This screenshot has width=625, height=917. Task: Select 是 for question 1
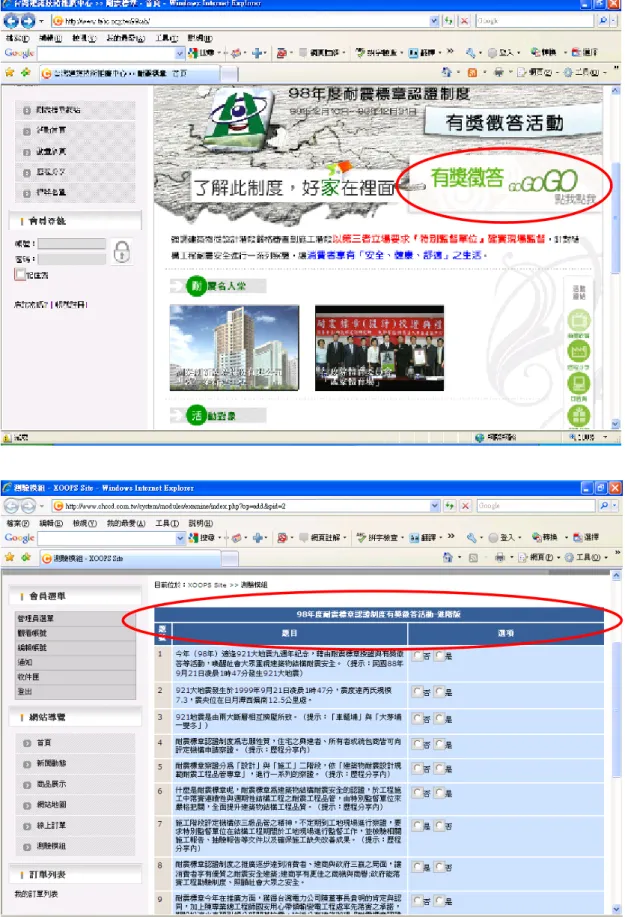(439, 656)
